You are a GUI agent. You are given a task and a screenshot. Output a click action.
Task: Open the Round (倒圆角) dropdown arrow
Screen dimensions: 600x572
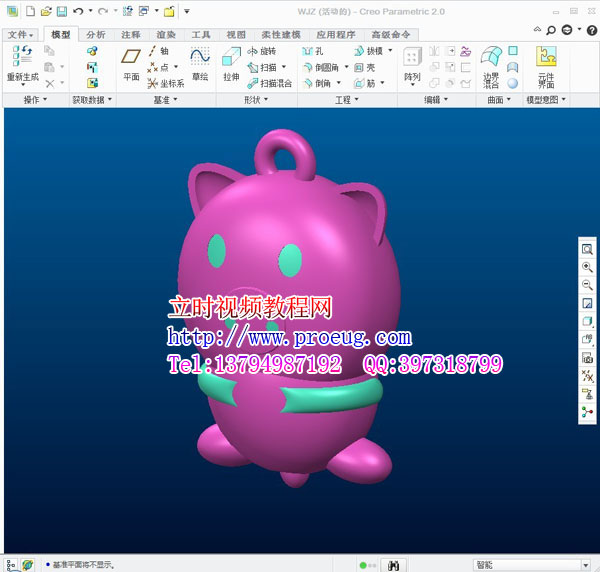click(x=346, y=67)
